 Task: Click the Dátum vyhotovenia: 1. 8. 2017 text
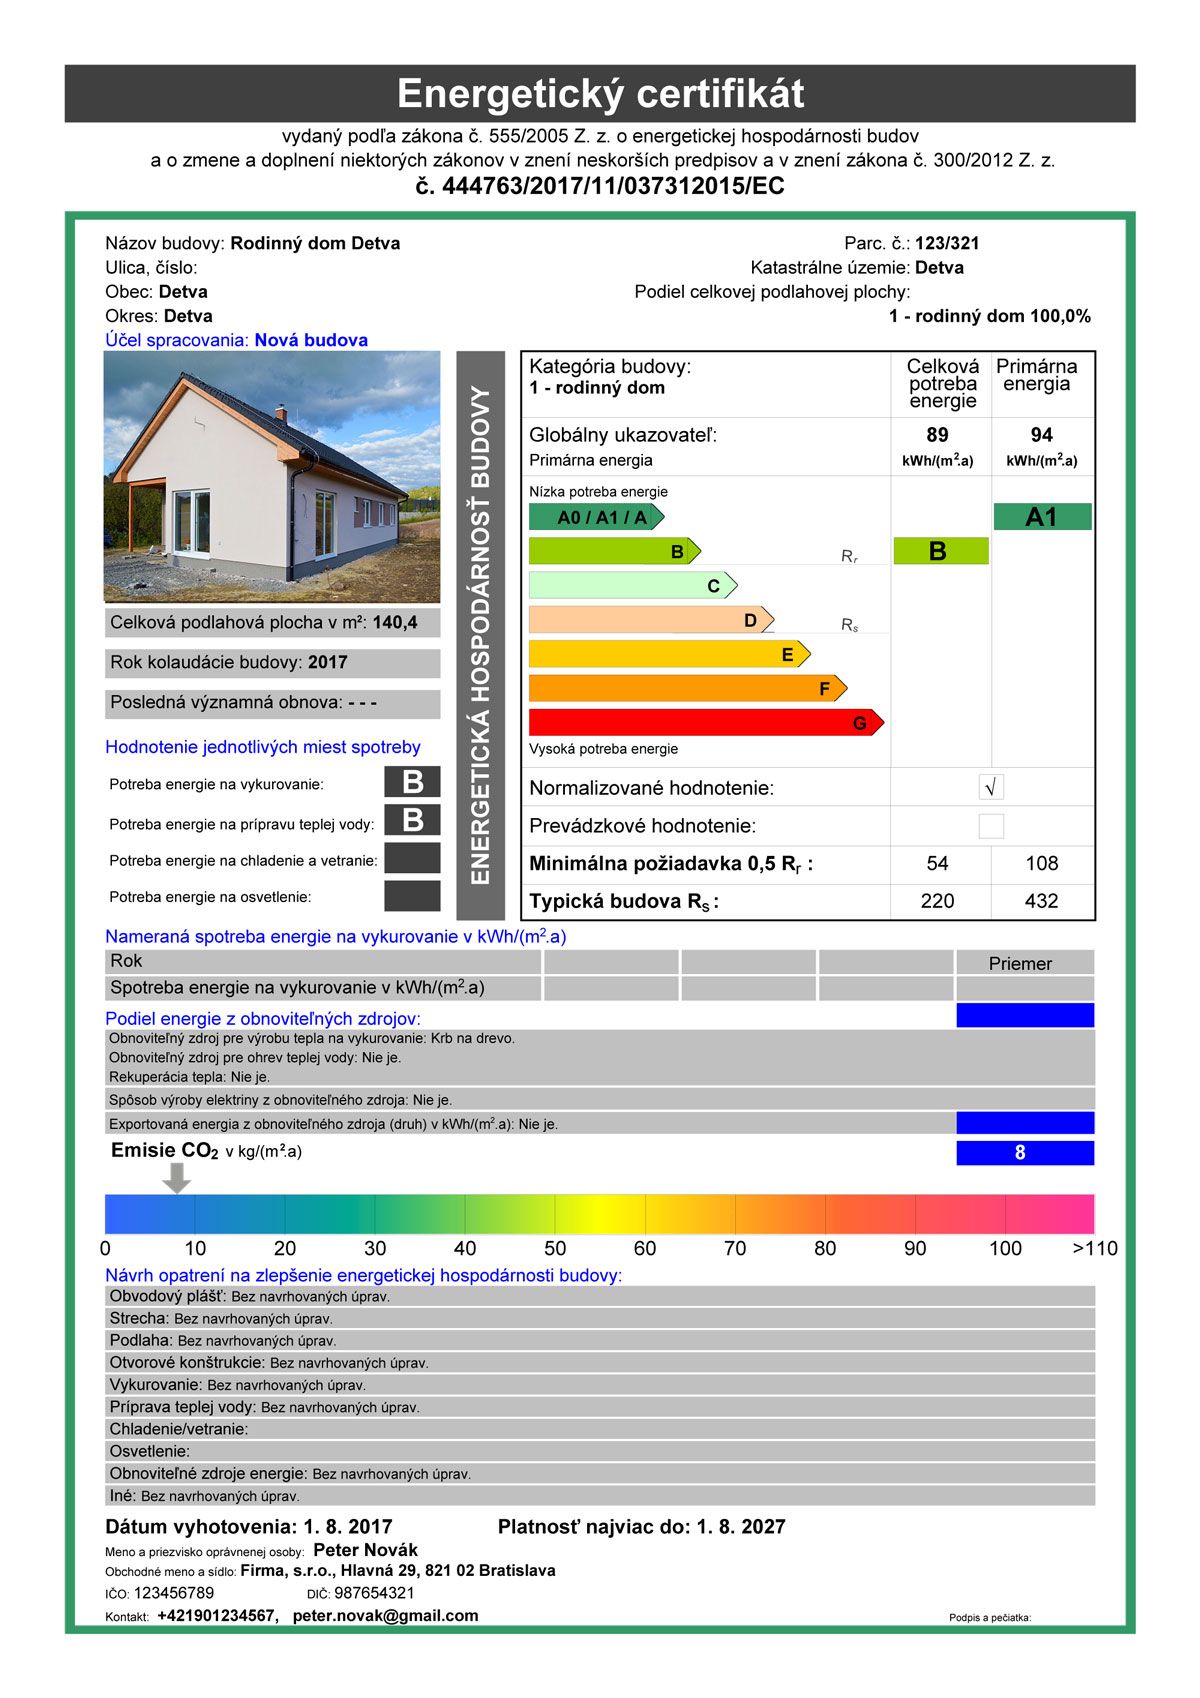coord(249,1527)
